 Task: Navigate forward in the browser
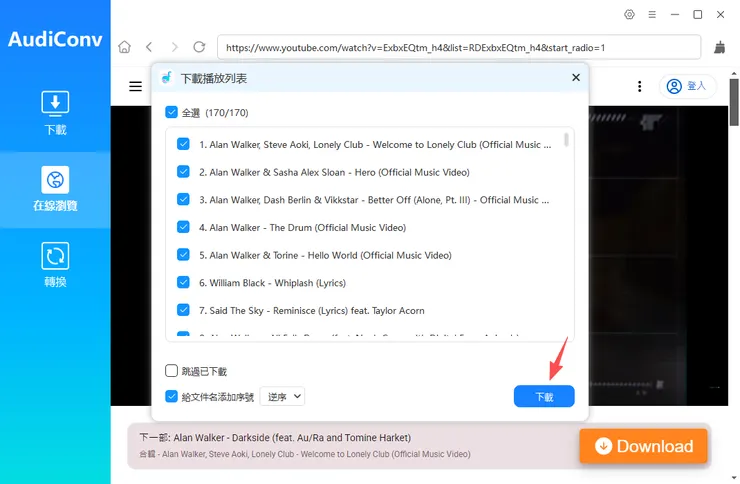coord(175,47)
